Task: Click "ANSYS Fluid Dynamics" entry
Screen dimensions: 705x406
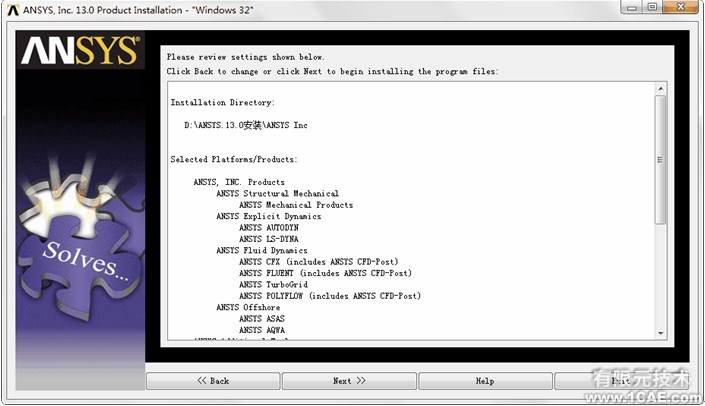Action: [x=262, y=250]
